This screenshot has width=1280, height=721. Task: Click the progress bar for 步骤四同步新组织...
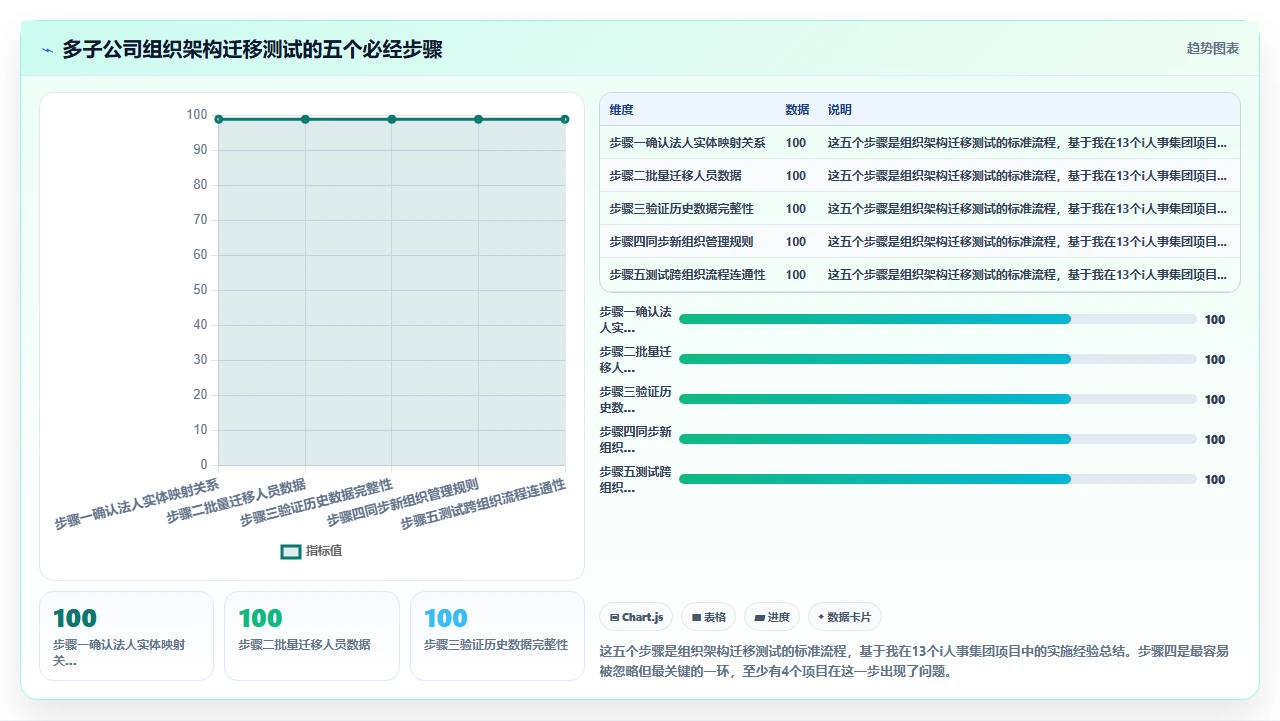(937, 439)
